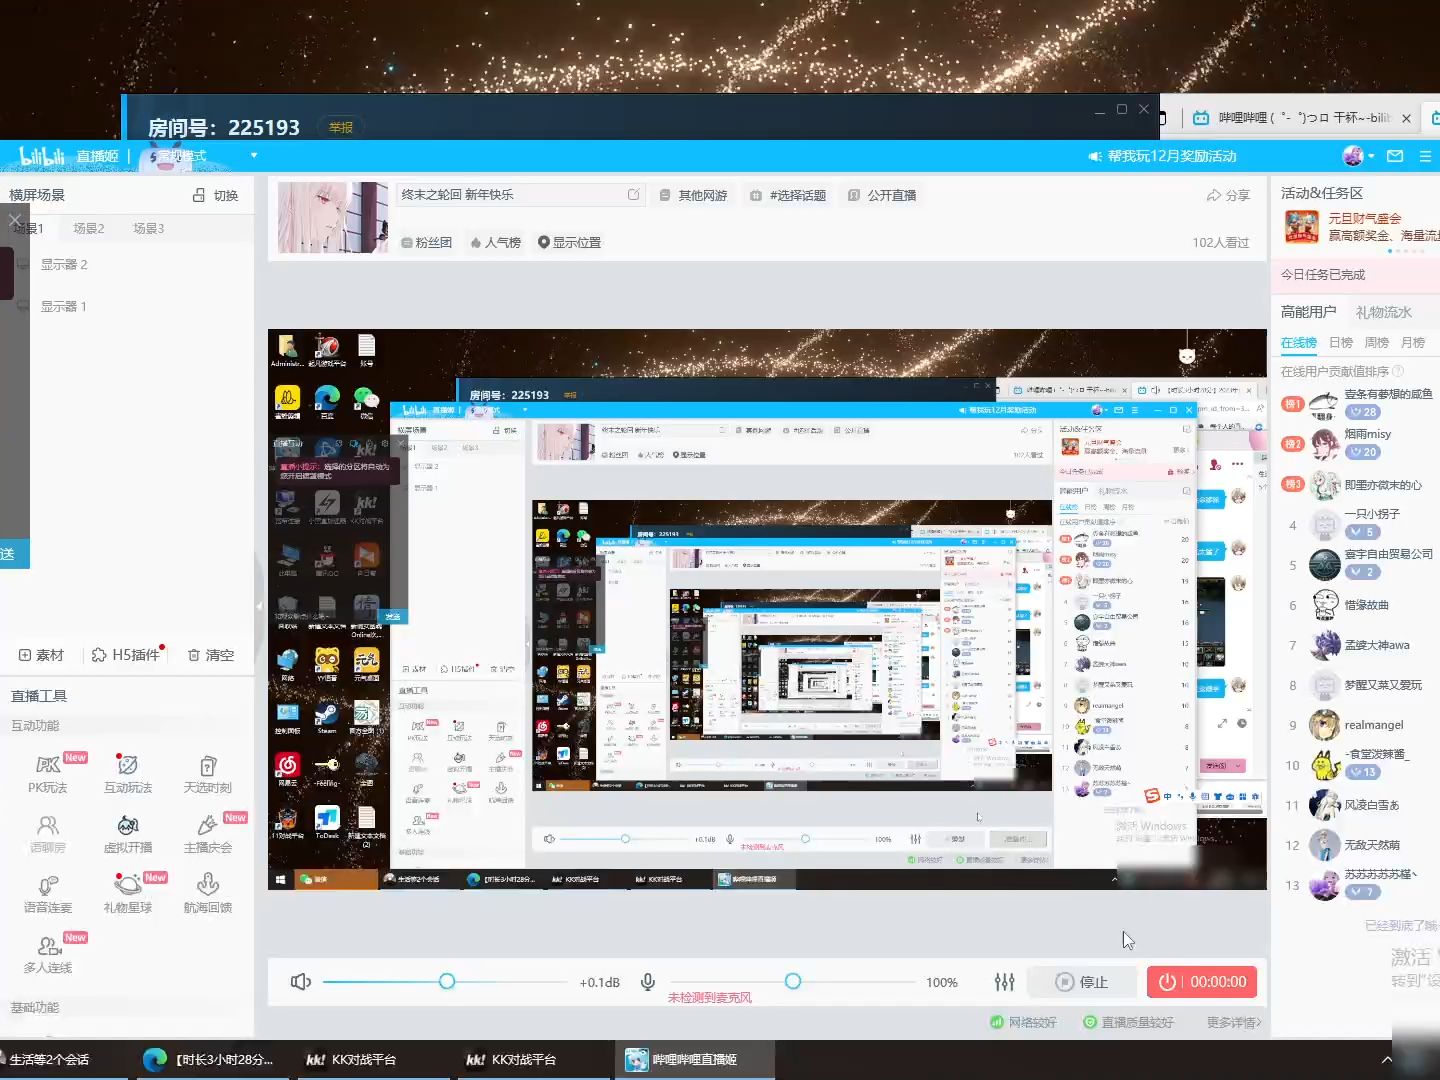
Task: Click the 分享 share arrow icon
Action: [x=1214, y=195]
